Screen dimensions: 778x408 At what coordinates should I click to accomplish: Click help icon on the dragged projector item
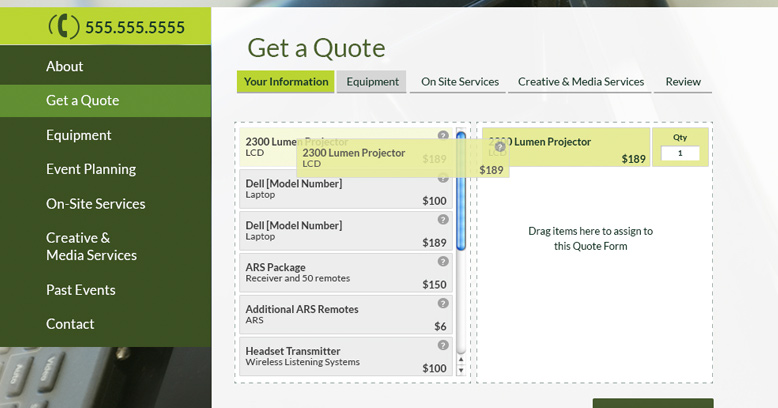click(500, 147)
